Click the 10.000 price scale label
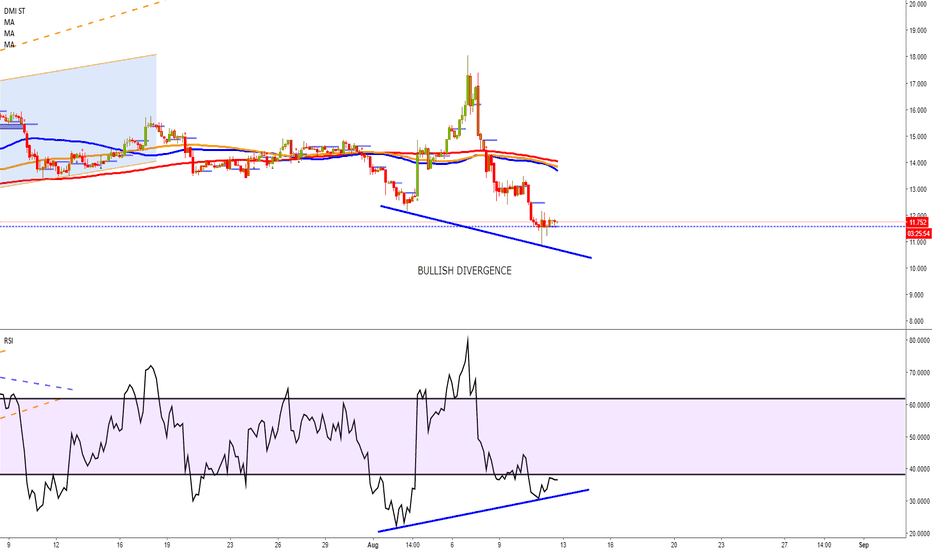 (918, 268)
